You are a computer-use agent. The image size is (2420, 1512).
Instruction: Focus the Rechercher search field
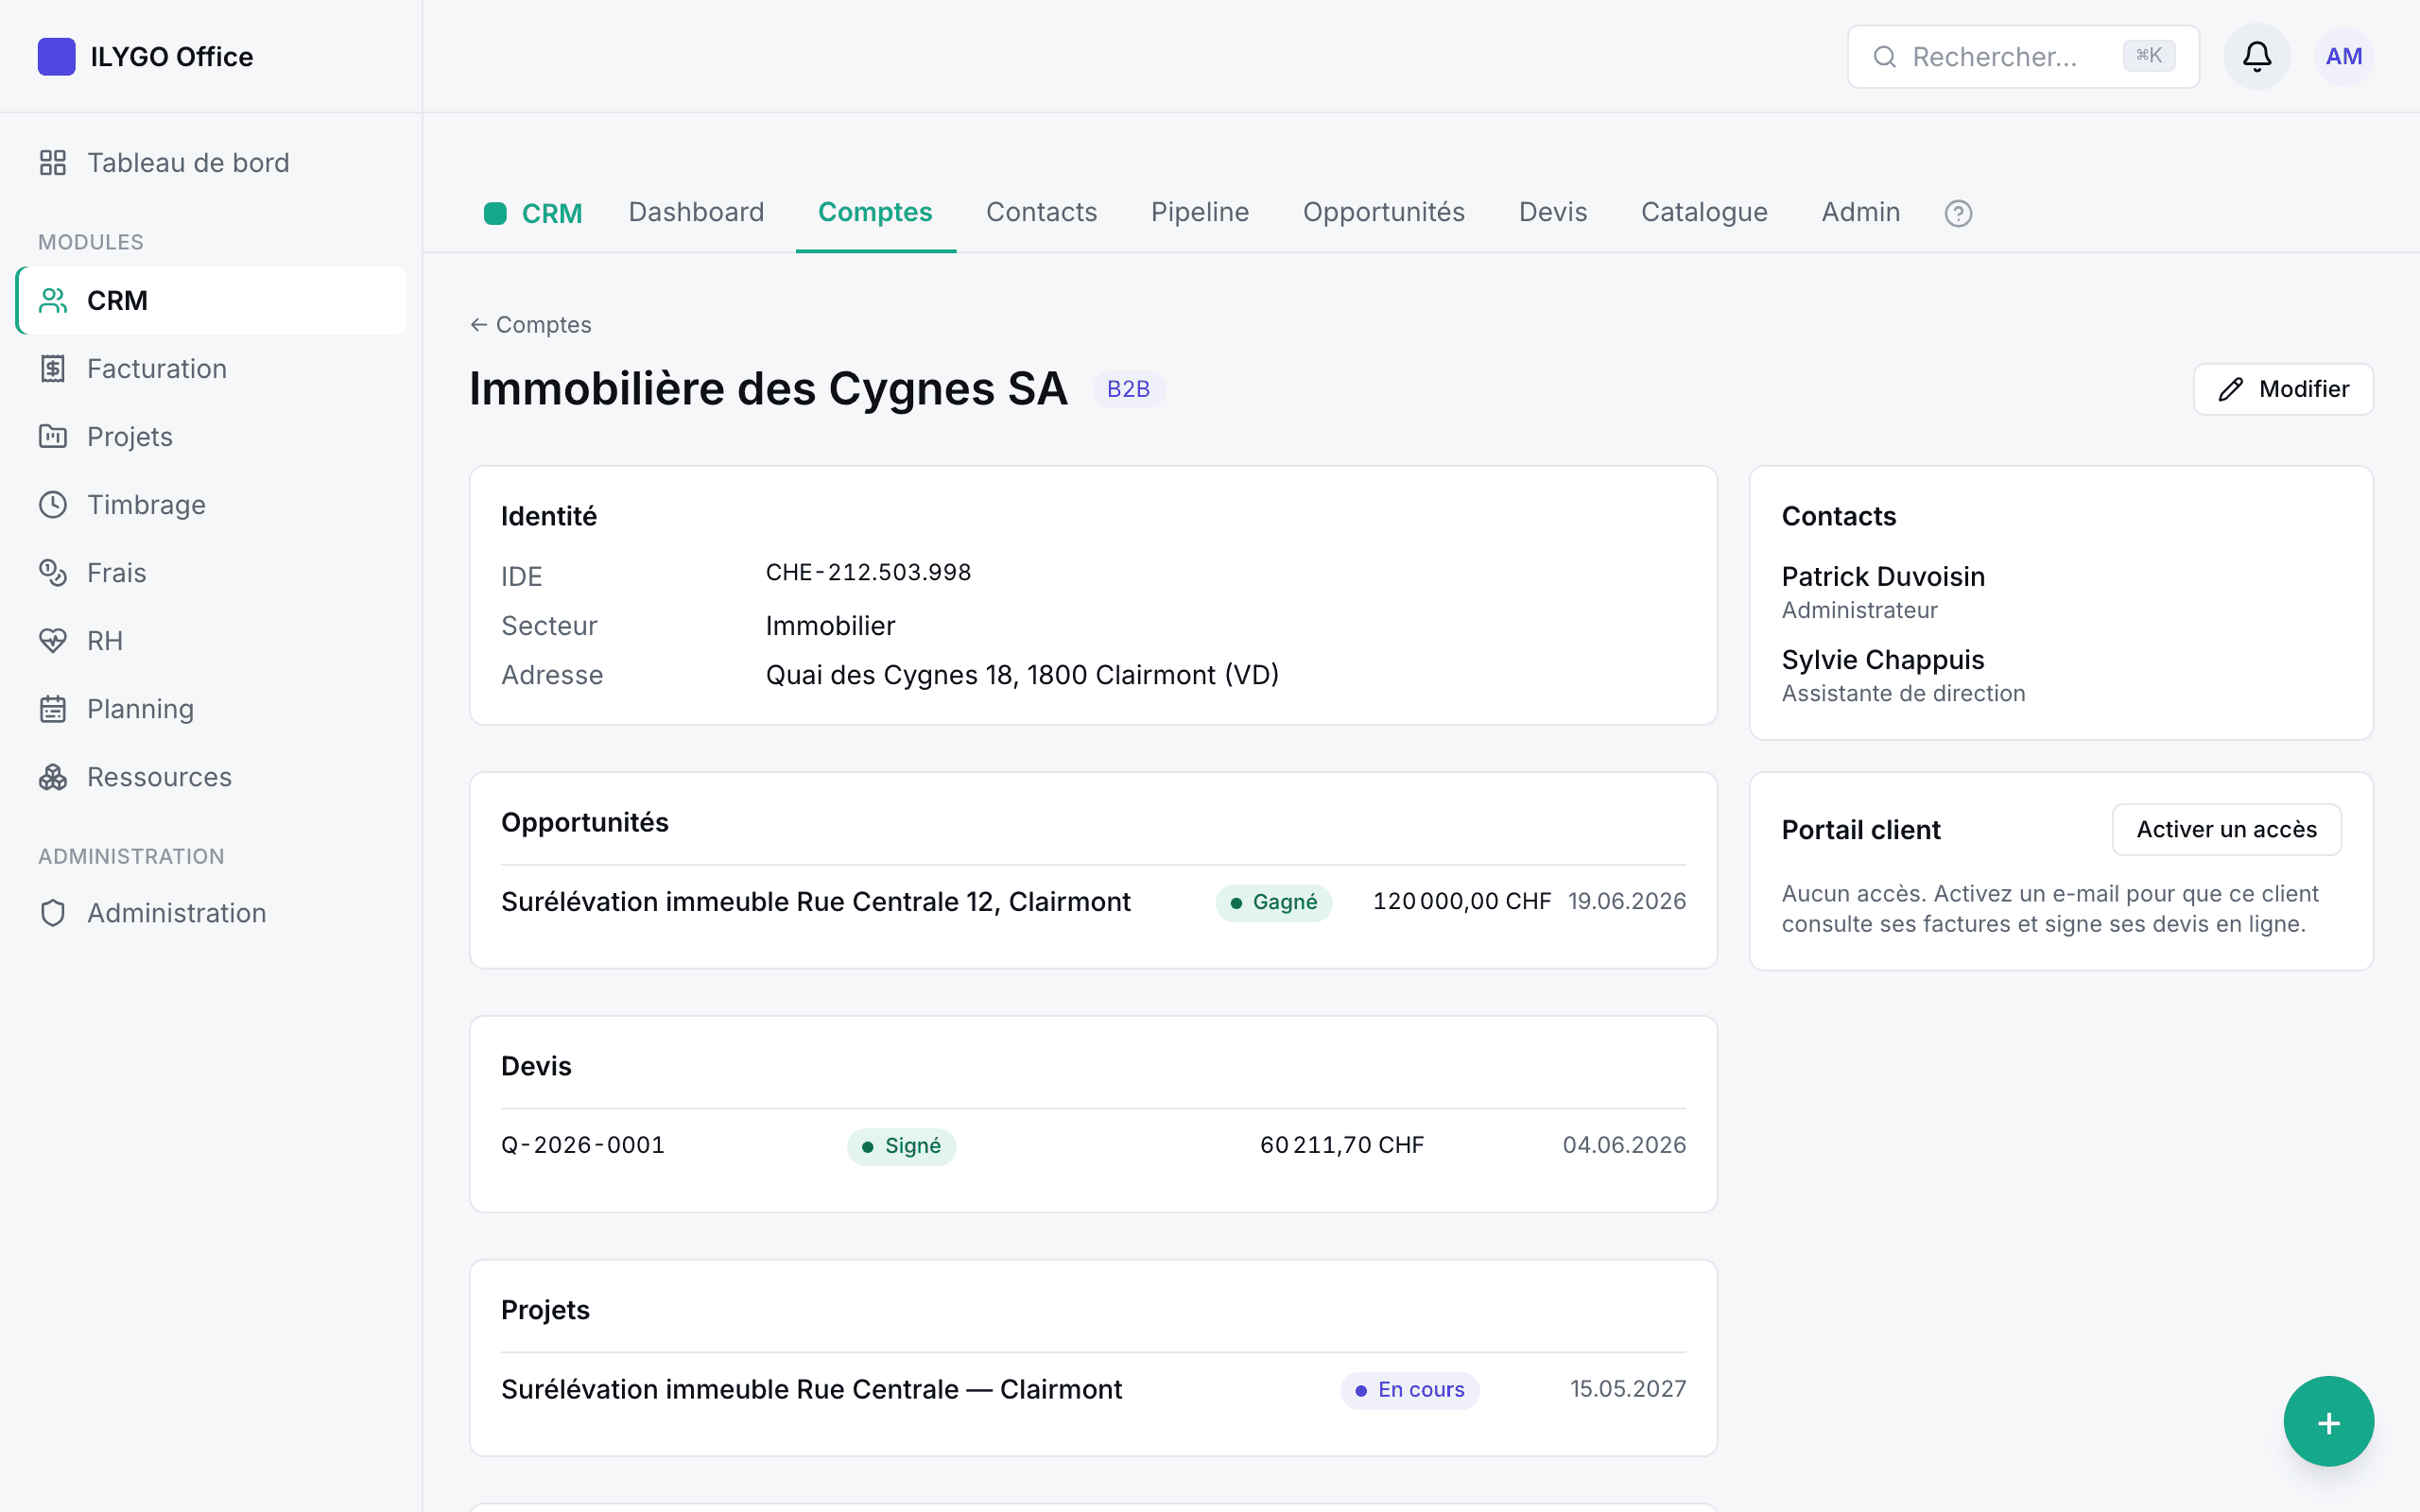pyautogui.click(x=2023, y=57)
